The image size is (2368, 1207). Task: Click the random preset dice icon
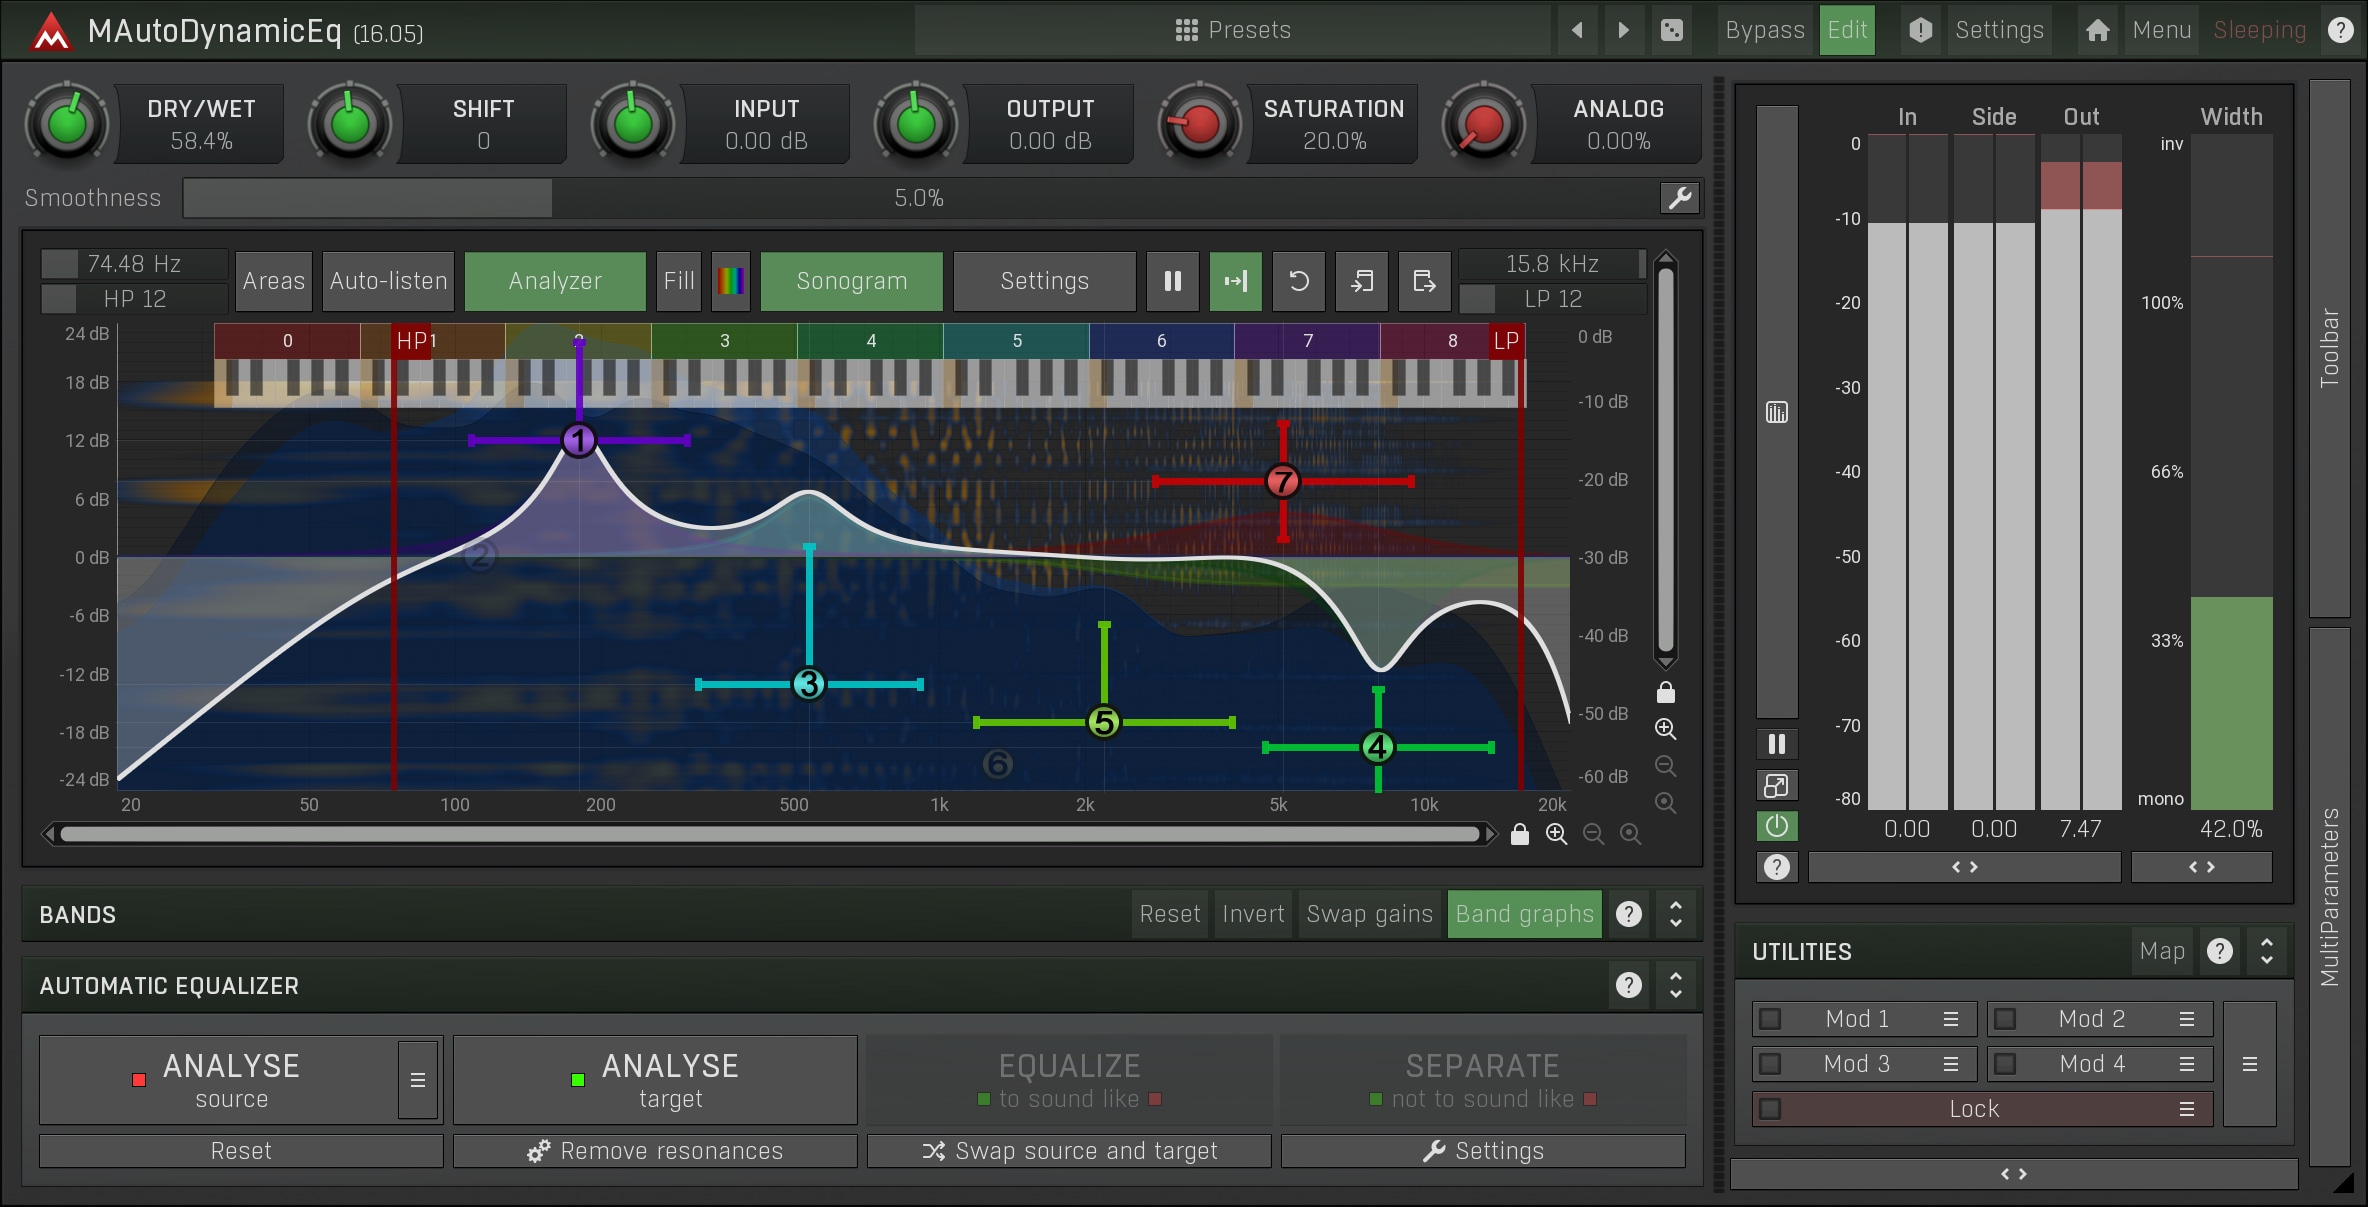coord(1671,30)
